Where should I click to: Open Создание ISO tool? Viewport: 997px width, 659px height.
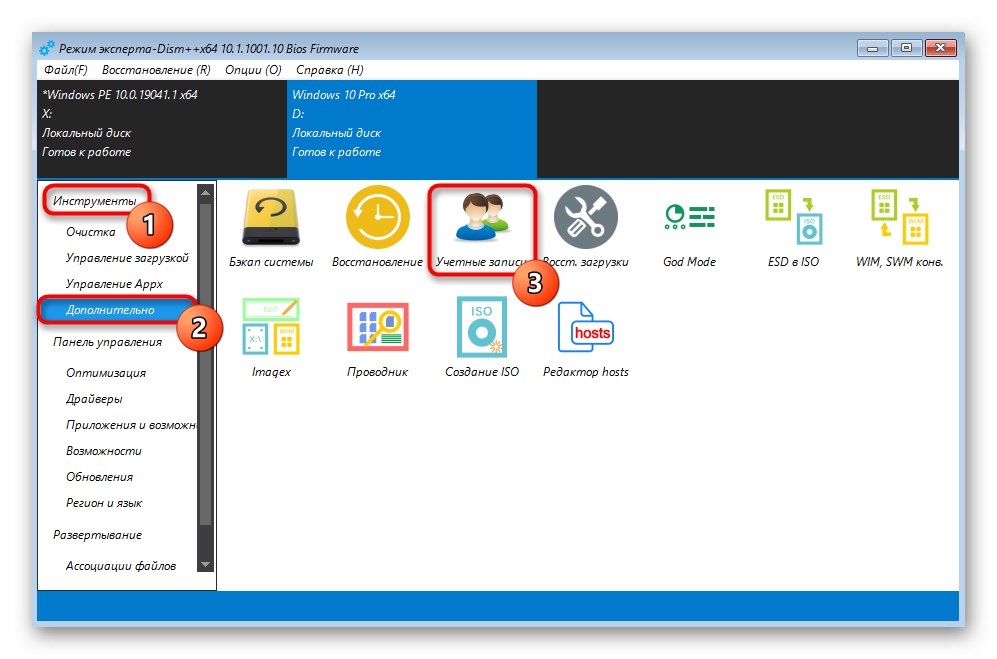click(x=481, y=337)
